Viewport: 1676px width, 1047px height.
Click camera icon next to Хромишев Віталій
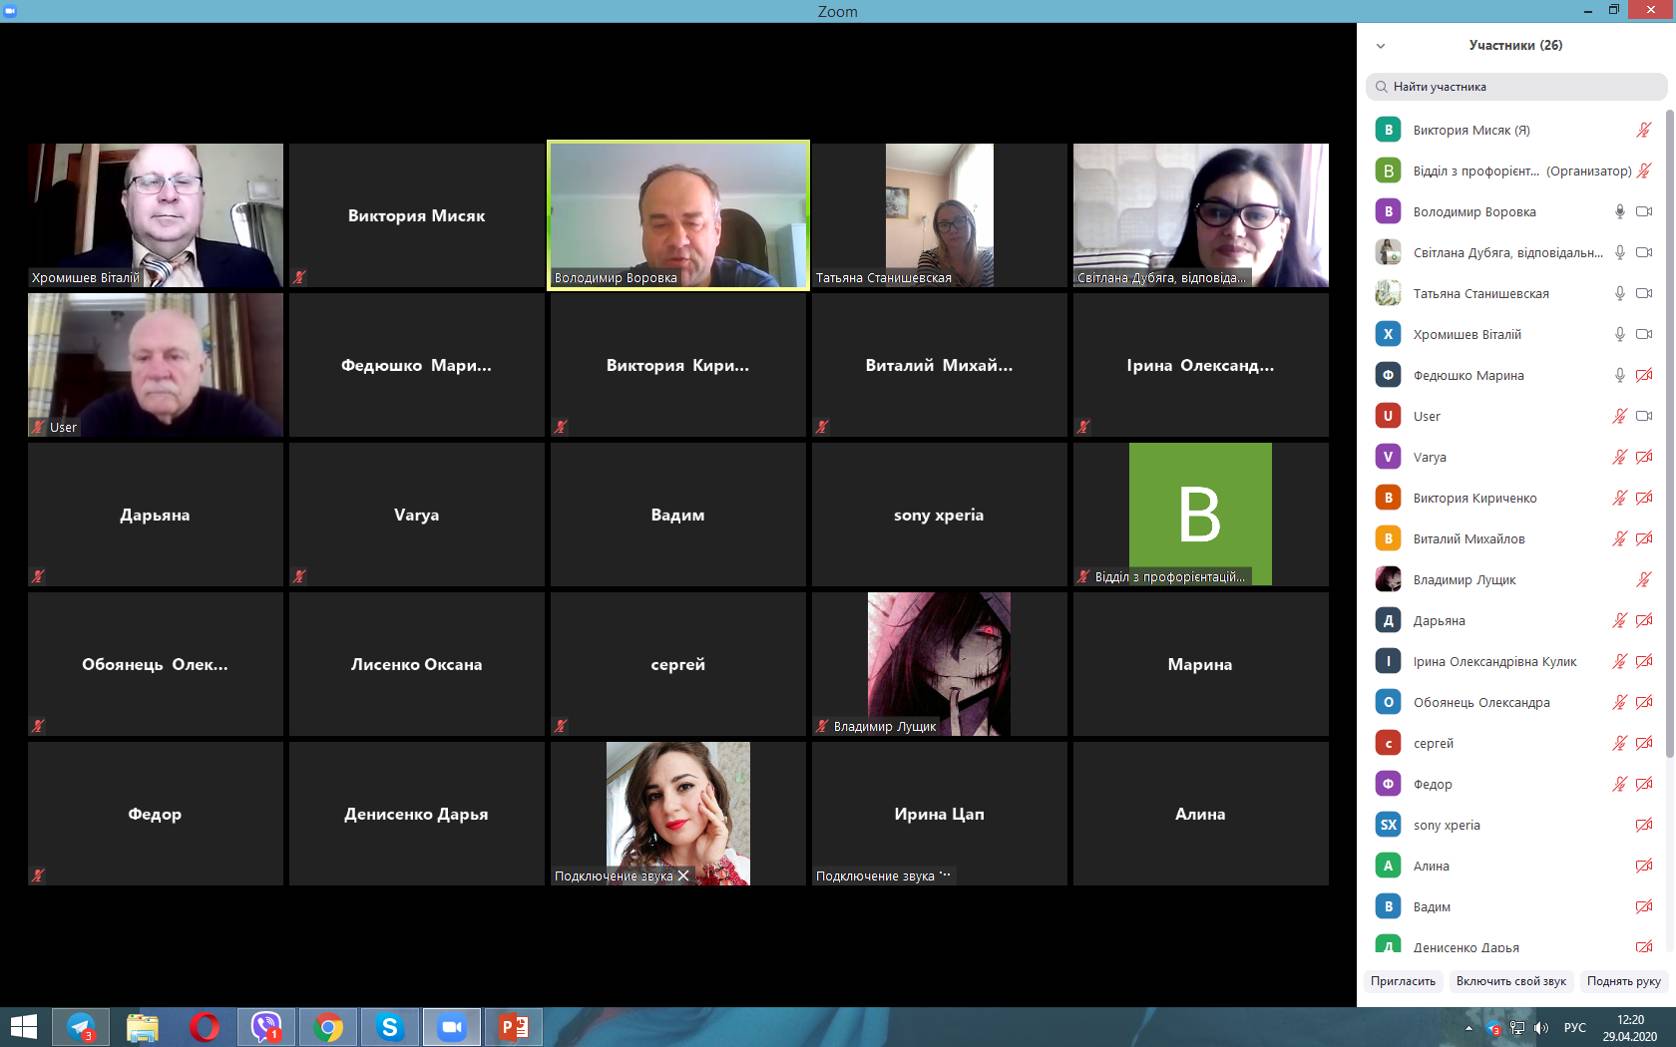[1643, 334]
